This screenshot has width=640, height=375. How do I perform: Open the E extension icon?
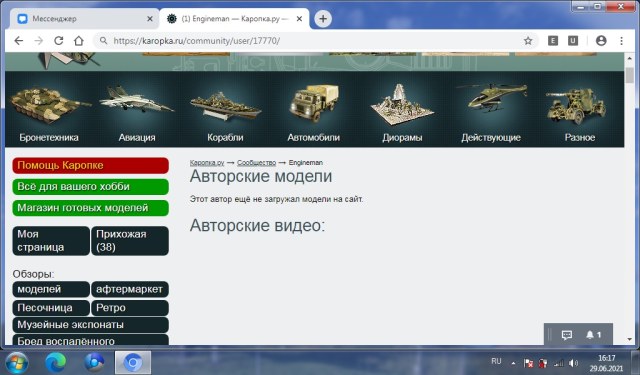tap(553, 41)
